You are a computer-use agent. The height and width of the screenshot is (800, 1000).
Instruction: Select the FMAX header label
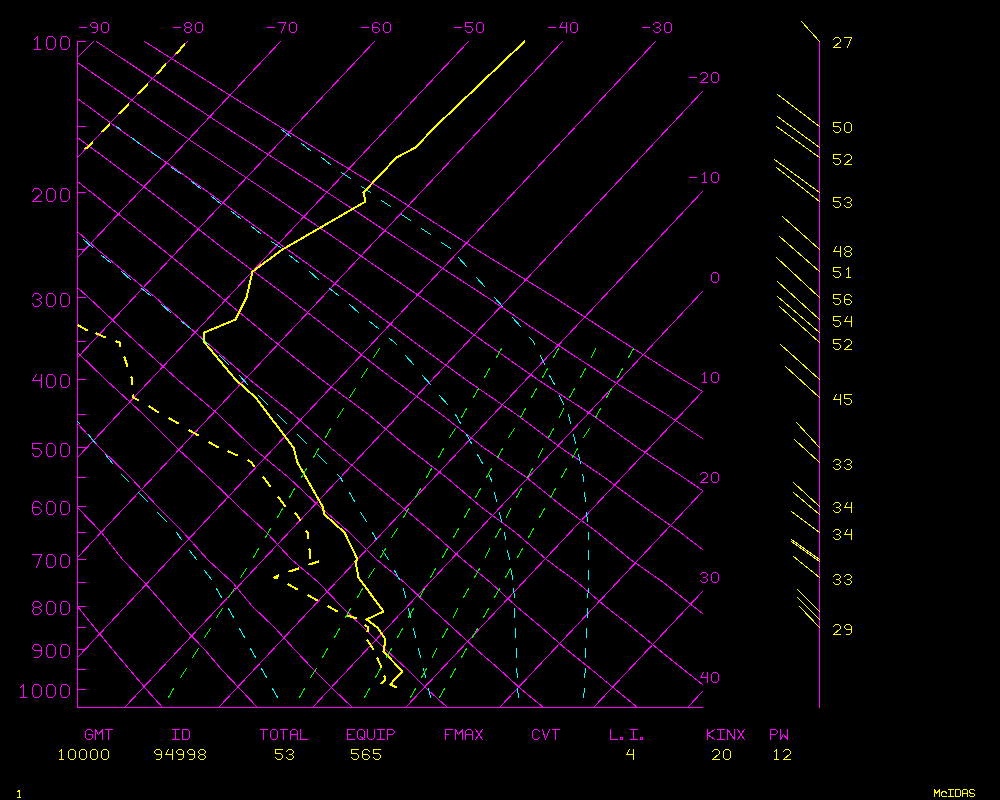click(x=463, y=735)
